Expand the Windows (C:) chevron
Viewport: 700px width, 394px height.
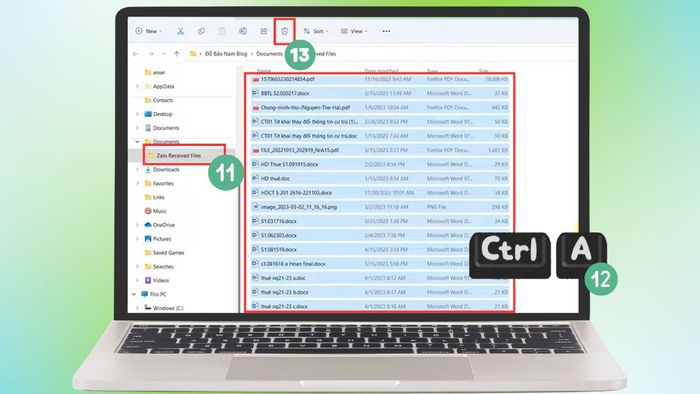pyautogui.click(x=138, y=308)
